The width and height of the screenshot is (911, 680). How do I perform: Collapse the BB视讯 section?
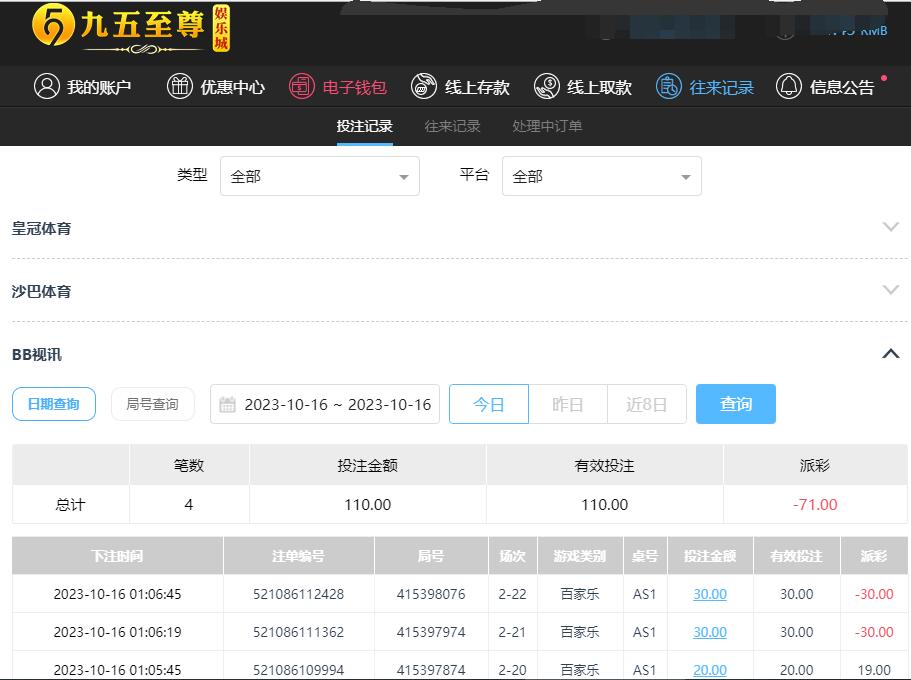(890, 354)
